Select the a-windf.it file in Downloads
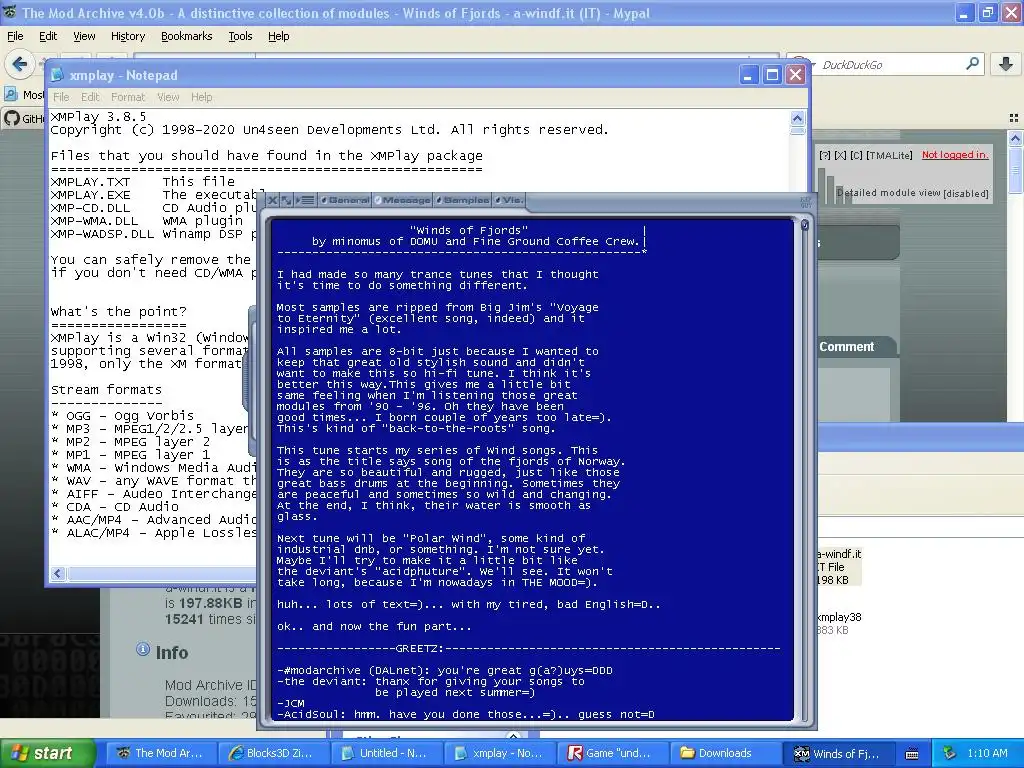Viewport: 1024px width, 768px height. 839,566
